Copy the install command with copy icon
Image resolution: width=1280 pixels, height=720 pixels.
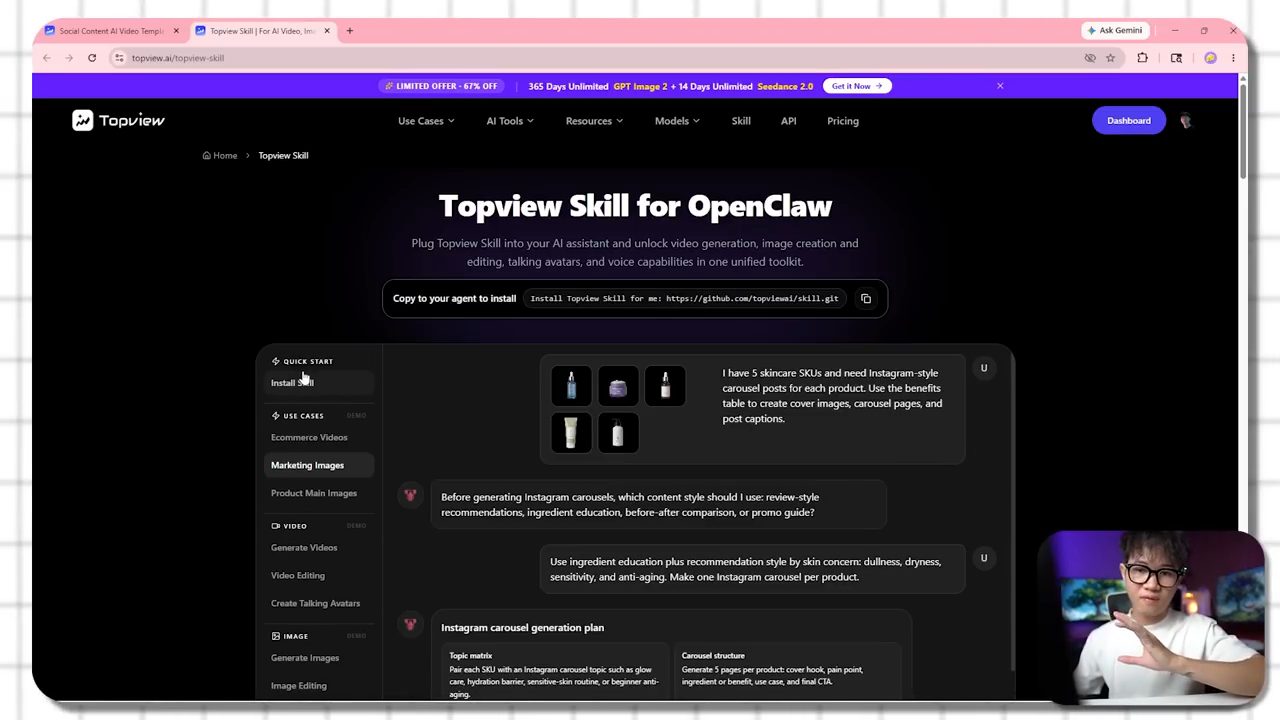pos(866,298)
